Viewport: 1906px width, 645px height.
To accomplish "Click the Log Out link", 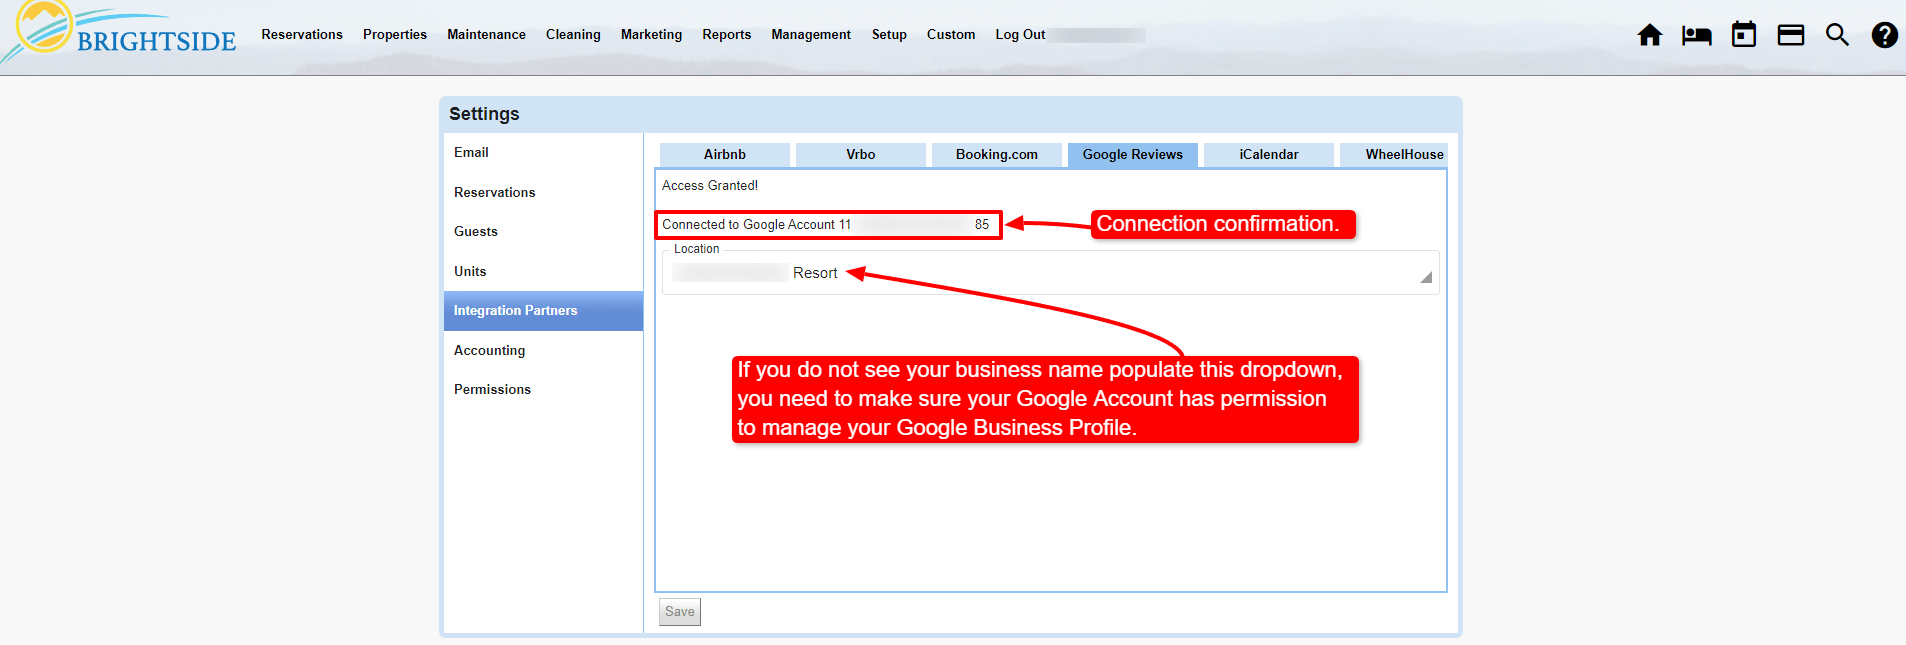I will point(1020,34).
